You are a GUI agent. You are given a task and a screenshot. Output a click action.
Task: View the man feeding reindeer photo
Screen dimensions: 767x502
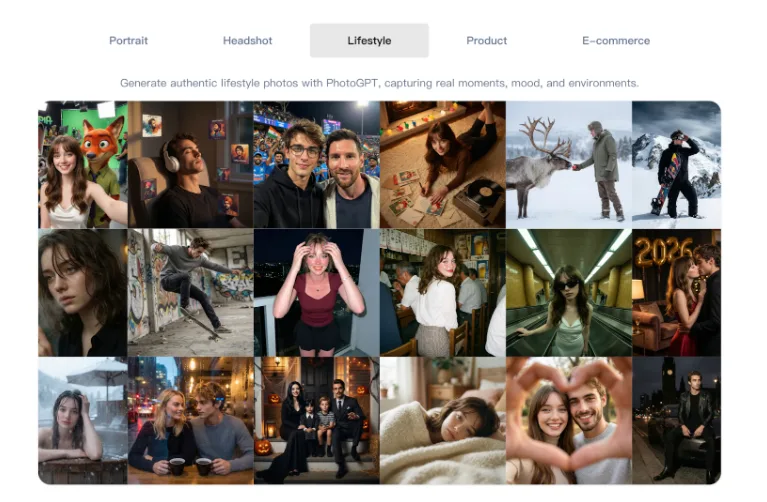tap(568, 165)
